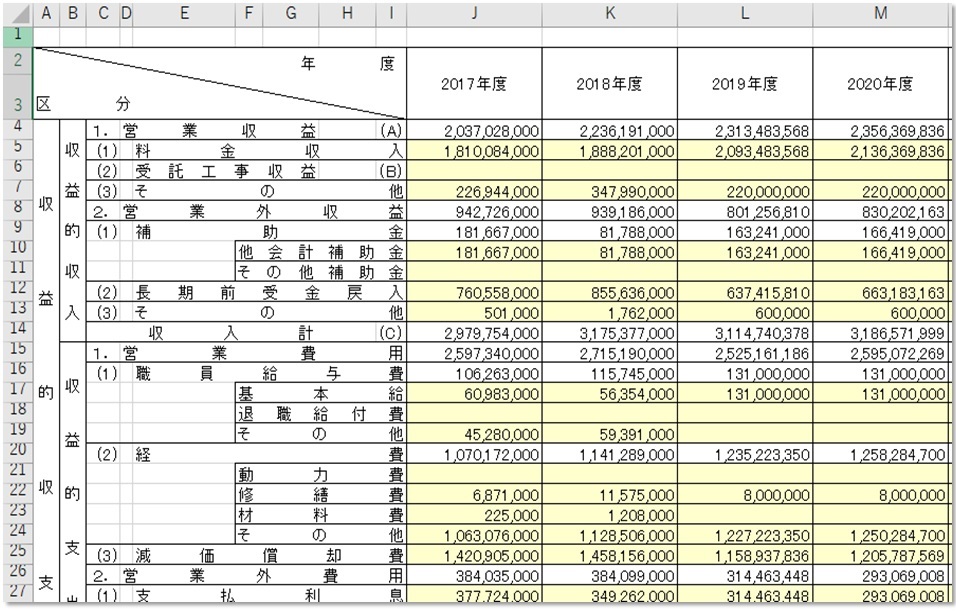Viewport: 956px width, 611px height.
Task: Click the cell with value 2,093,483,568
Action: [745, 151]
